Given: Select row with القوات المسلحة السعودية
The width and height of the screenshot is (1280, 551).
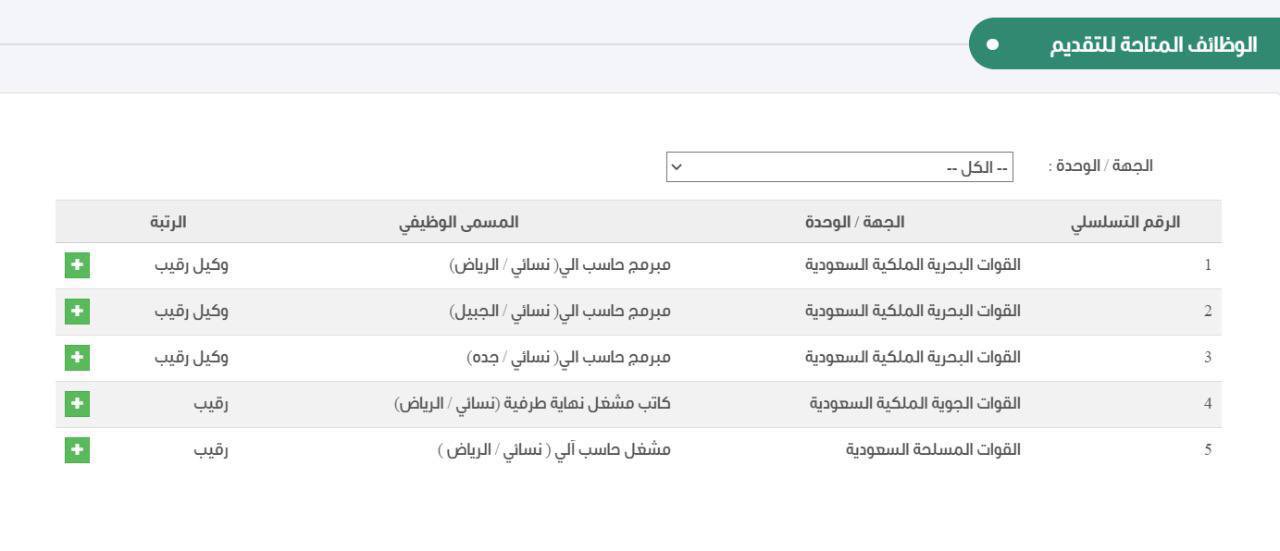Looking at the screenshot, I should click(638, 450).
